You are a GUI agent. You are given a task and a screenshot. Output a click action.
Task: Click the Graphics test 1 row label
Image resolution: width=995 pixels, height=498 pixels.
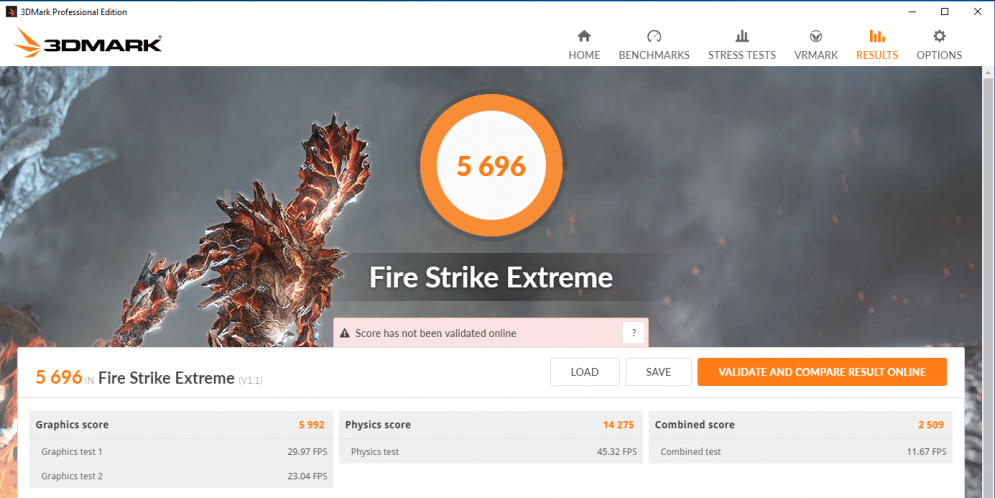click(x=72, y=452)
